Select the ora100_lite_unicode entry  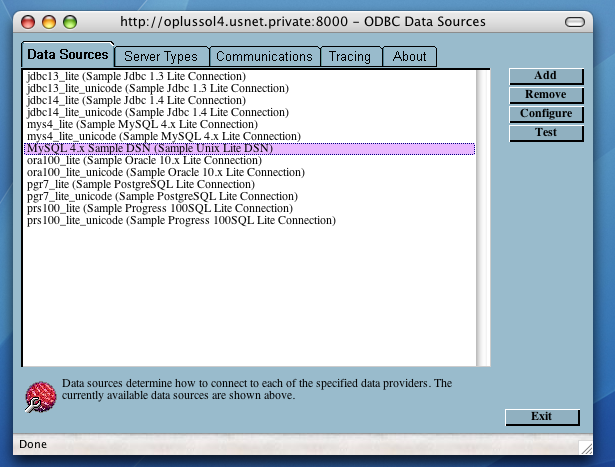tap(249, 173)
